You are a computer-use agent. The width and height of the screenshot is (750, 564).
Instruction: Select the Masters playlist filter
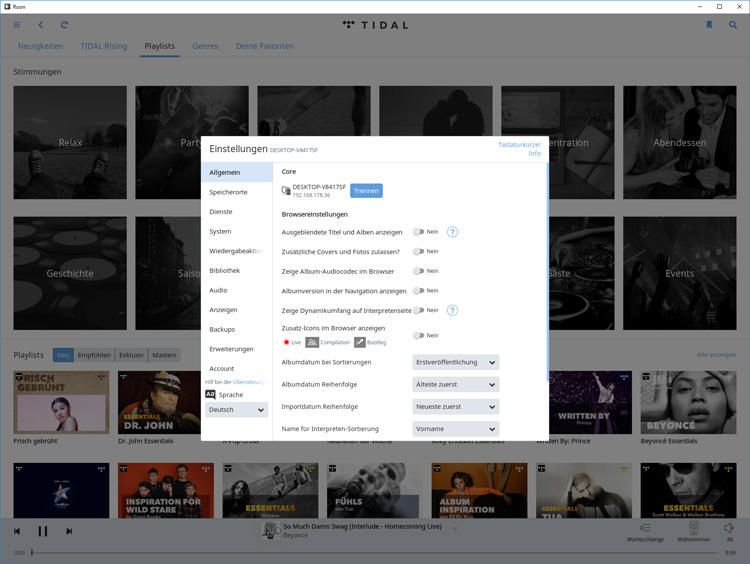click(165, 355)
